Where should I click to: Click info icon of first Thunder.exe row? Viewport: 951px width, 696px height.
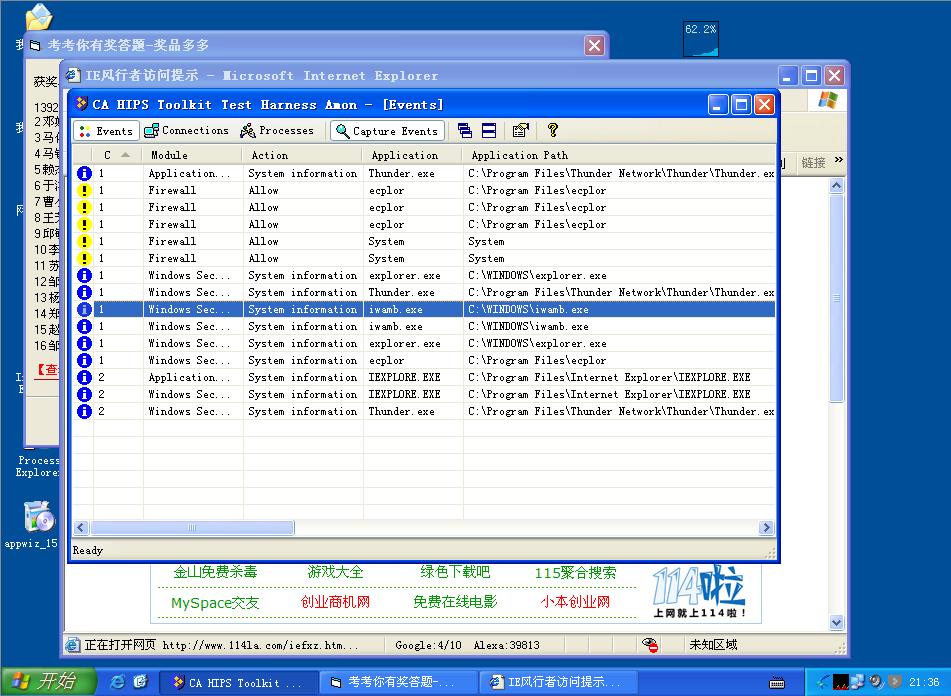click(x=84, y=173)
